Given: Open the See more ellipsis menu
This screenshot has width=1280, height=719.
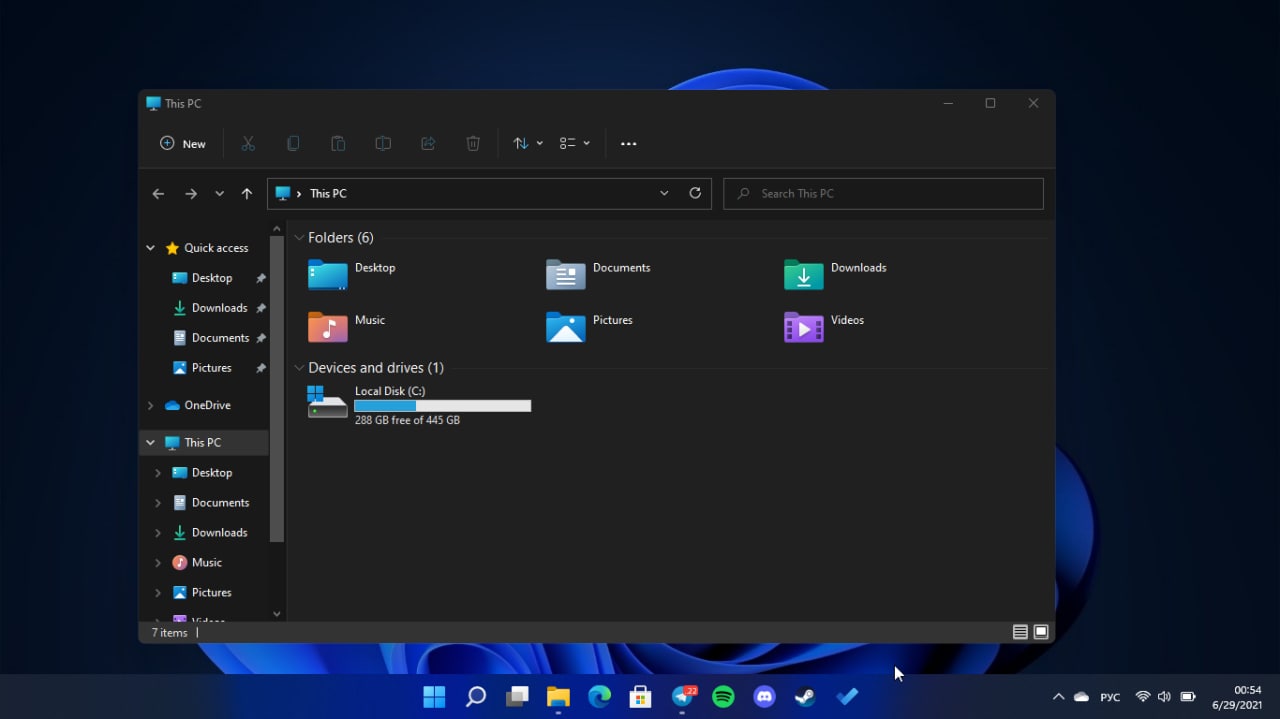Looking at the screenshot, I should [x=629, y=144].
